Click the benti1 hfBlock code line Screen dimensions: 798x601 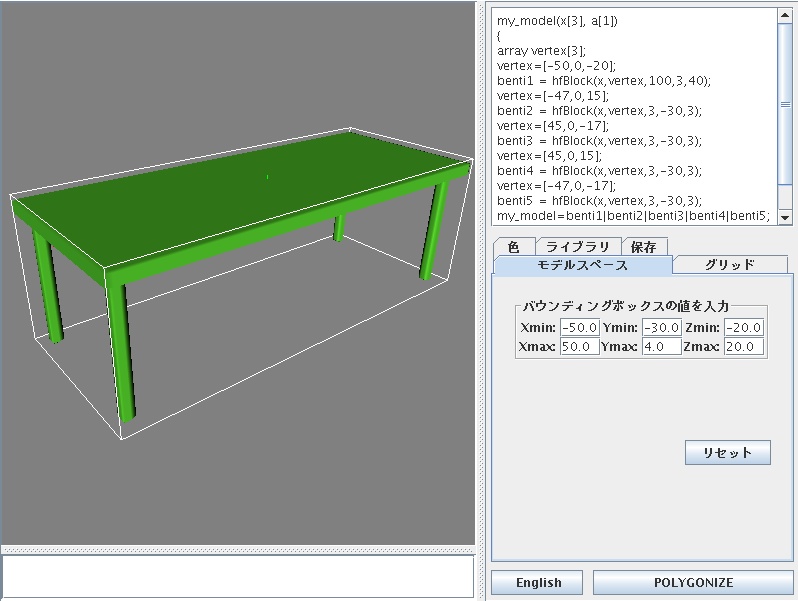604,80
